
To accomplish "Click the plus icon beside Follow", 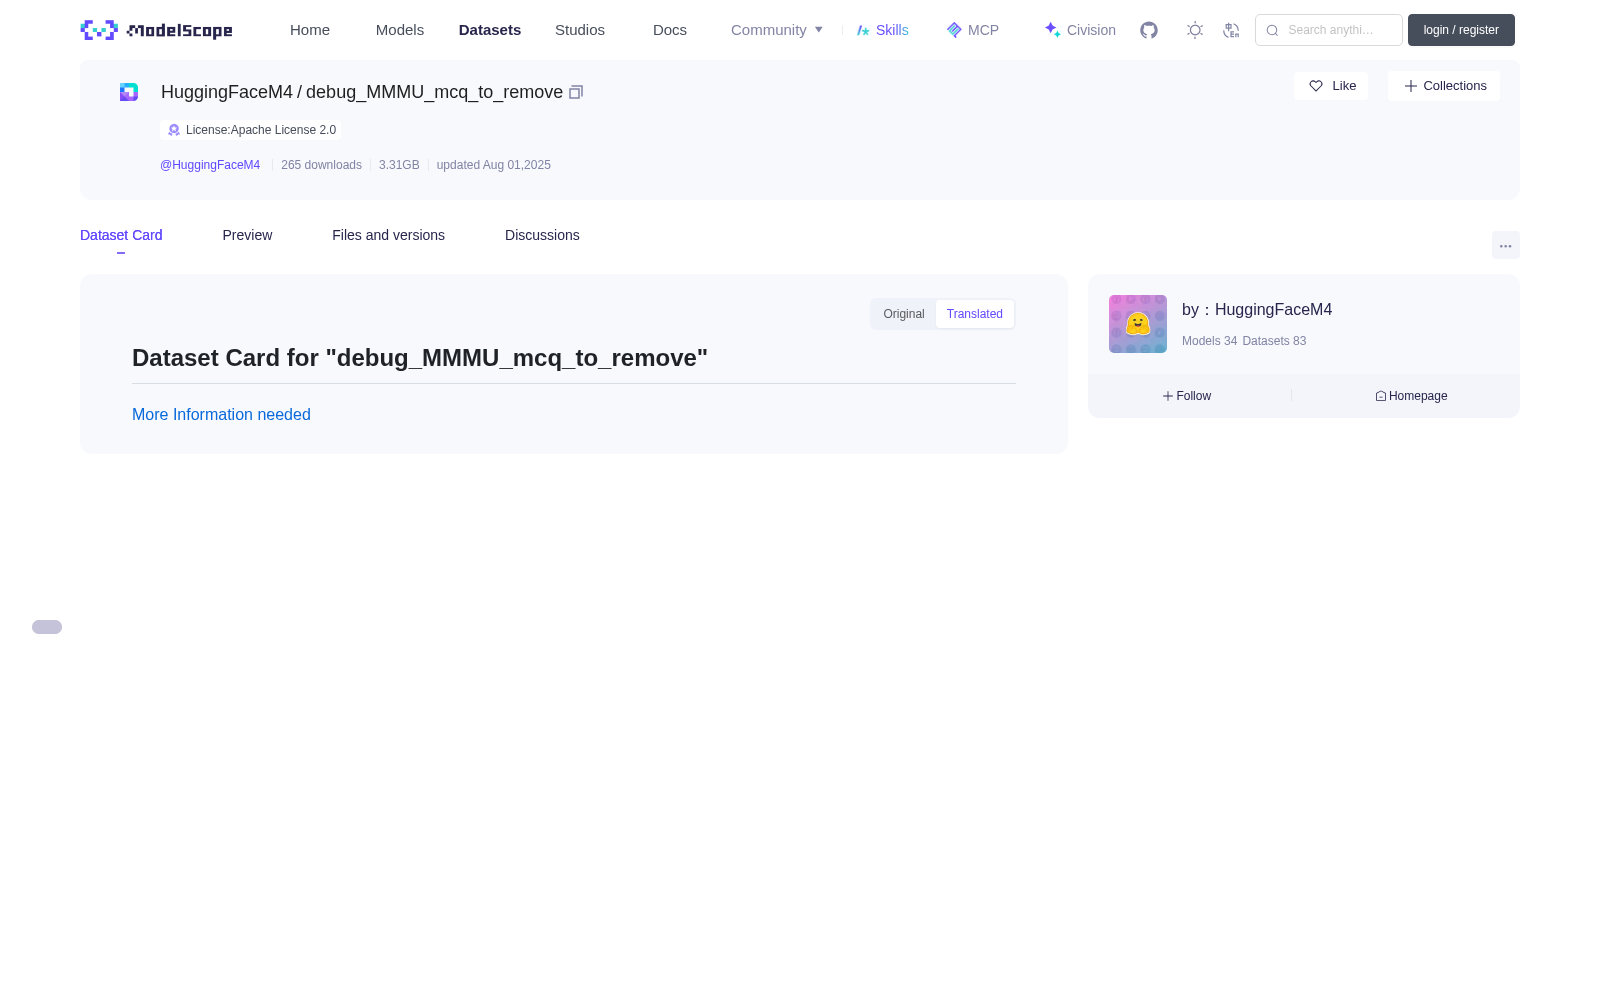I will [x=1168, y=396].
